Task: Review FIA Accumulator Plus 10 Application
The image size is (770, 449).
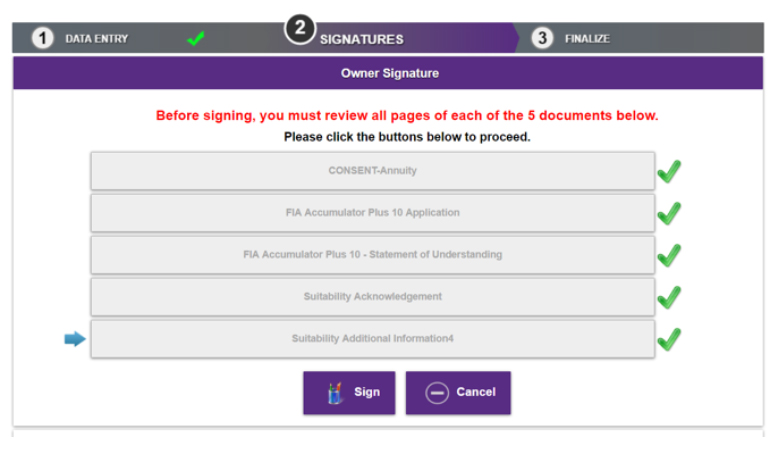Action: (x=373, y=213)
